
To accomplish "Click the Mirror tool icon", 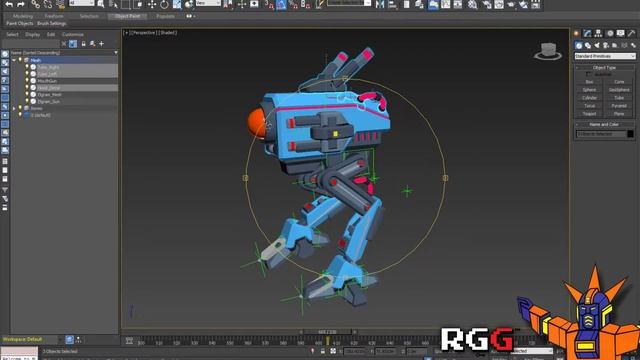I will tap(380, 4).
